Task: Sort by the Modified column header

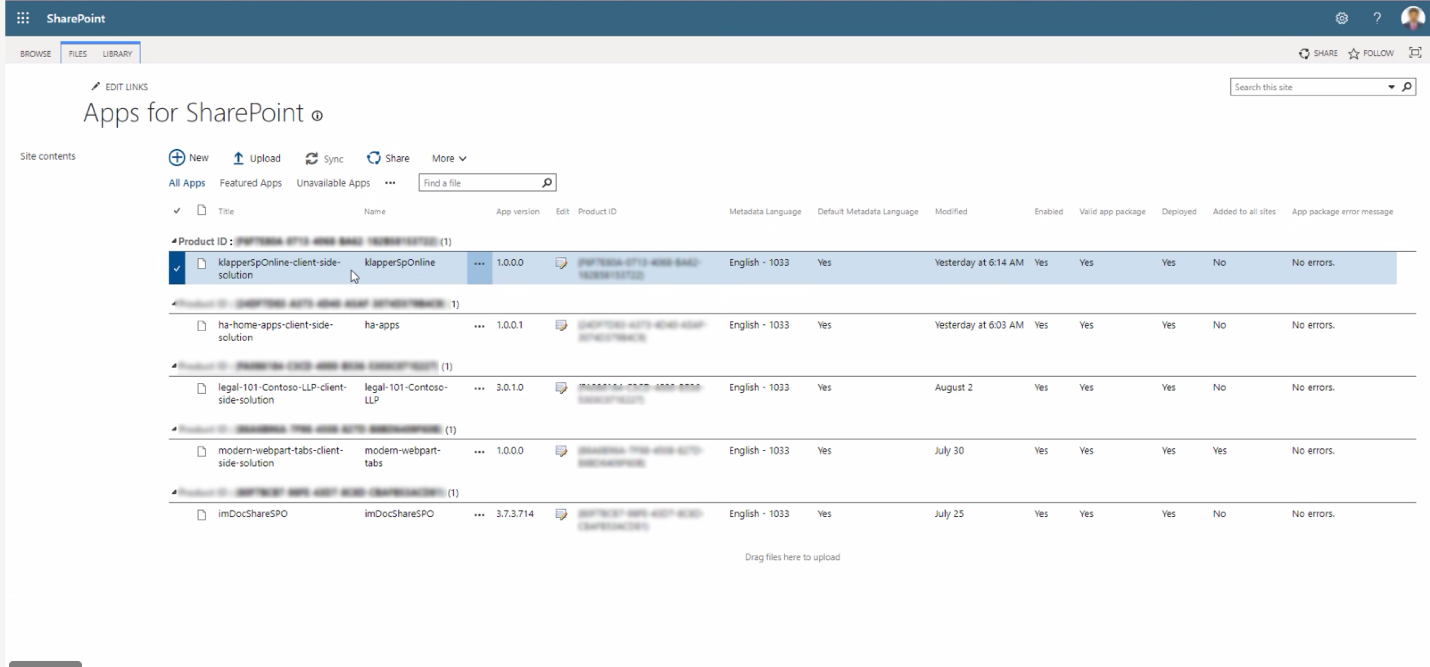Action: click(951, 211)
